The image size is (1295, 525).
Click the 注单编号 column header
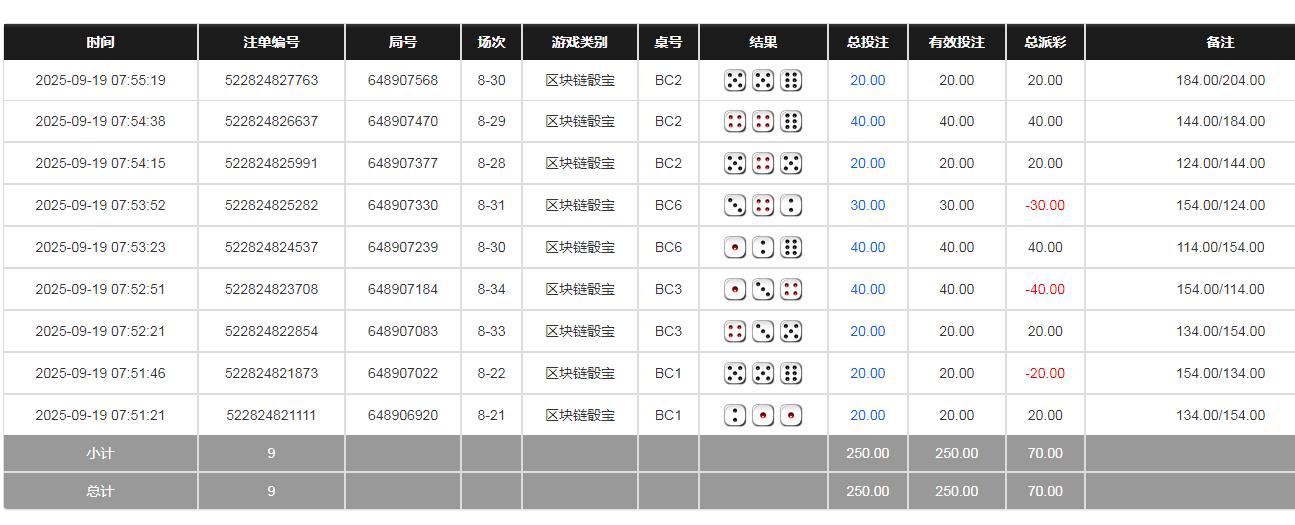[271, 42]
